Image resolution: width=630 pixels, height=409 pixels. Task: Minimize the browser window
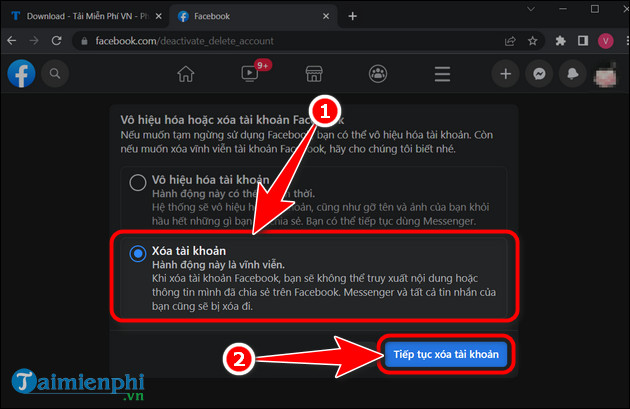(562, 9)
